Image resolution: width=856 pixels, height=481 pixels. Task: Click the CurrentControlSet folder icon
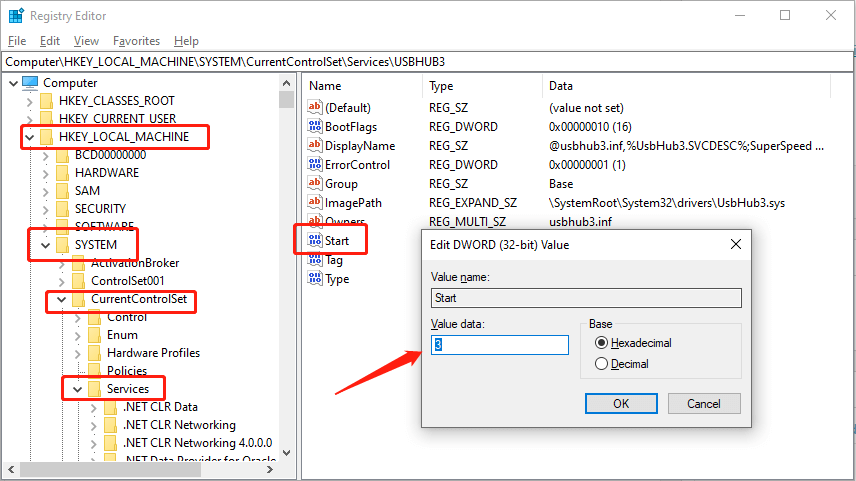coord(78,299)
